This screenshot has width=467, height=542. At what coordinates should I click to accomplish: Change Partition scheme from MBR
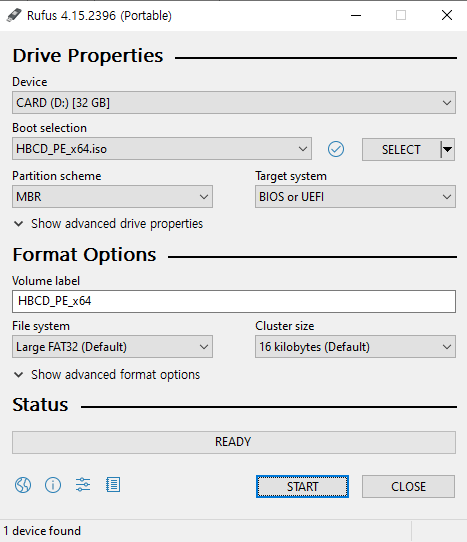(x=112, y=197)
